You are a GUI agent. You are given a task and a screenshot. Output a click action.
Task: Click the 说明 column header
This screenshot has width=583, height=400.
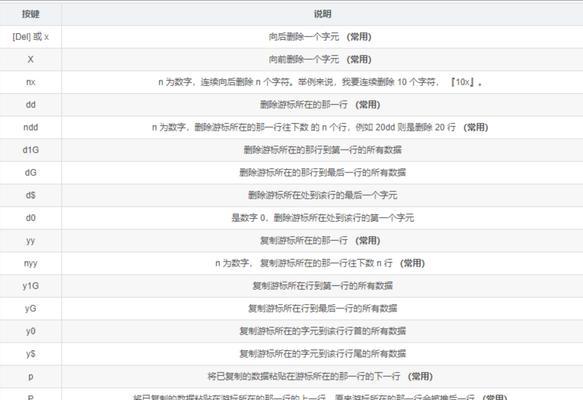click(322, 14)
